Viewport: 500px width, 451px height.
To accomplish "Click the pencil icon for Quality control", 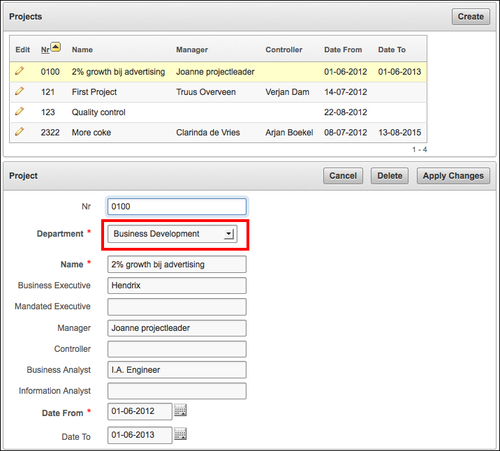I will pos(19,111).
